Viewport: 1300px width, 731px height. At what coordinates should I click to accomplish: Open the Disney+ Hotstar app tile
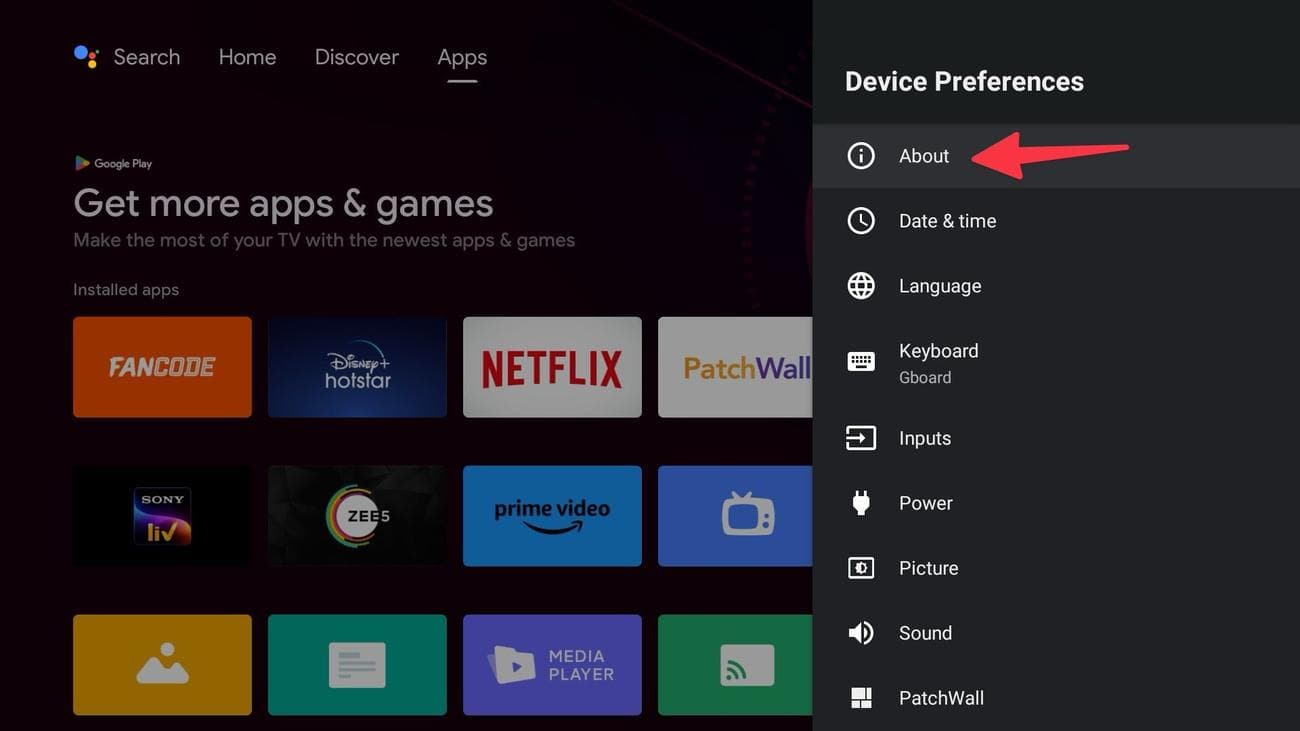pyautogui.click(x=357, y=366)
